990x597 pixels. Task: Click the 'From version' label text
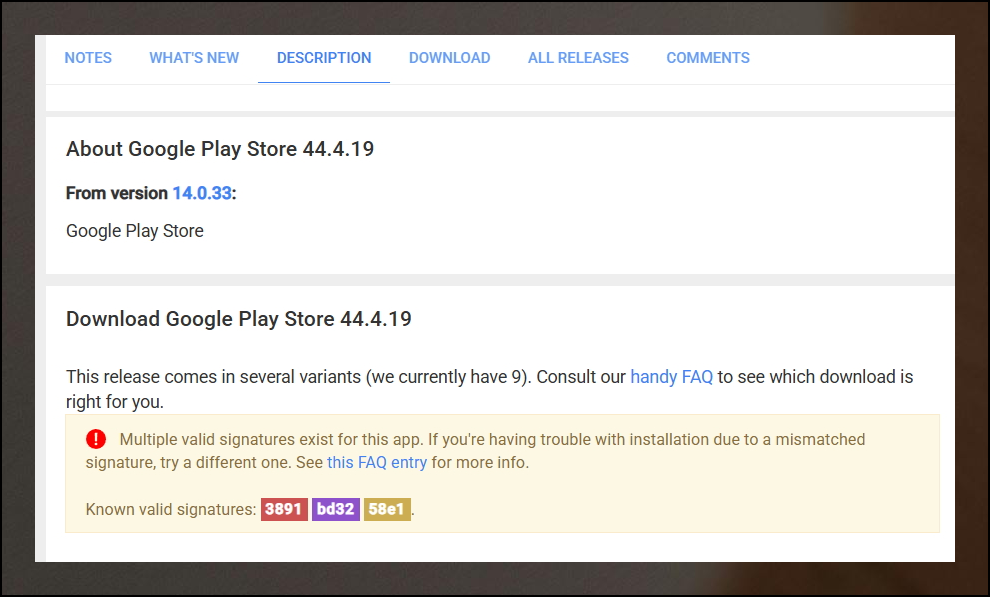117,193
